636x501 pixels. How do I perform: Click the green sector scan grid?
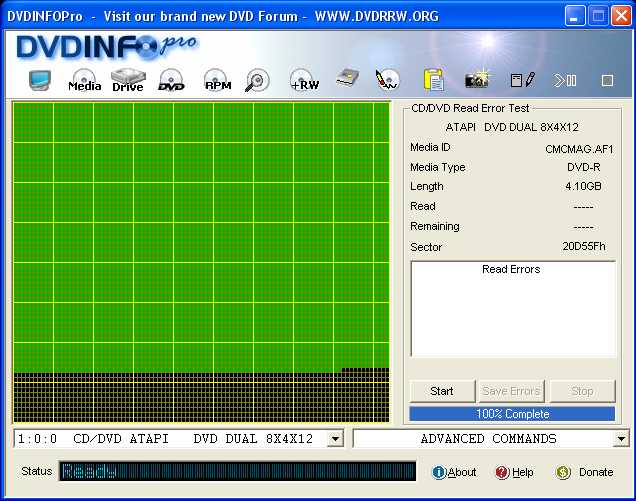click(x=202, y=262)
